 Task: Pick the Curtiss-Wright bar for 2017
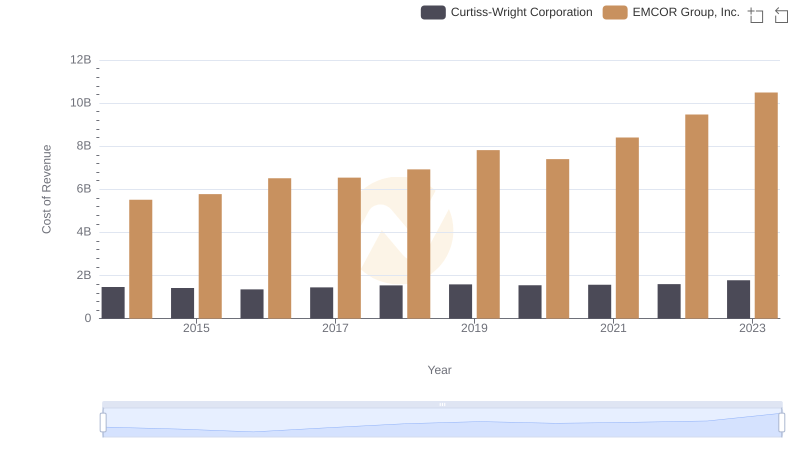tap(321, 303)
